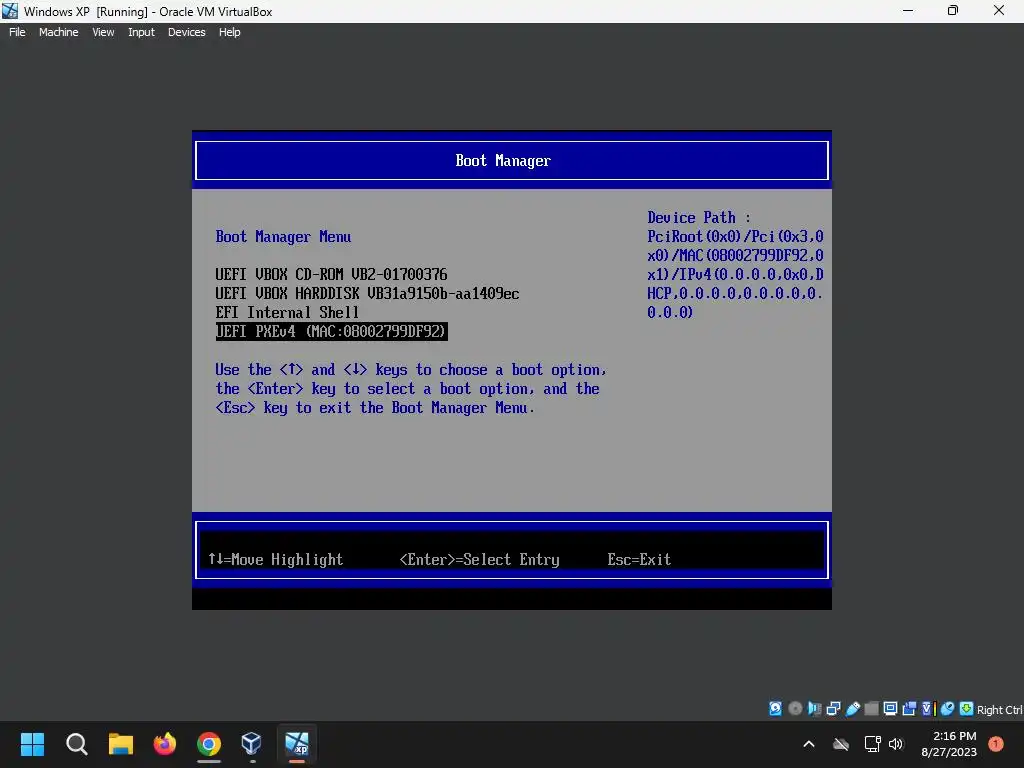Viewport: 1024px width, 768px height.
Task: Click the Device Path label
Action: point(699,217)
